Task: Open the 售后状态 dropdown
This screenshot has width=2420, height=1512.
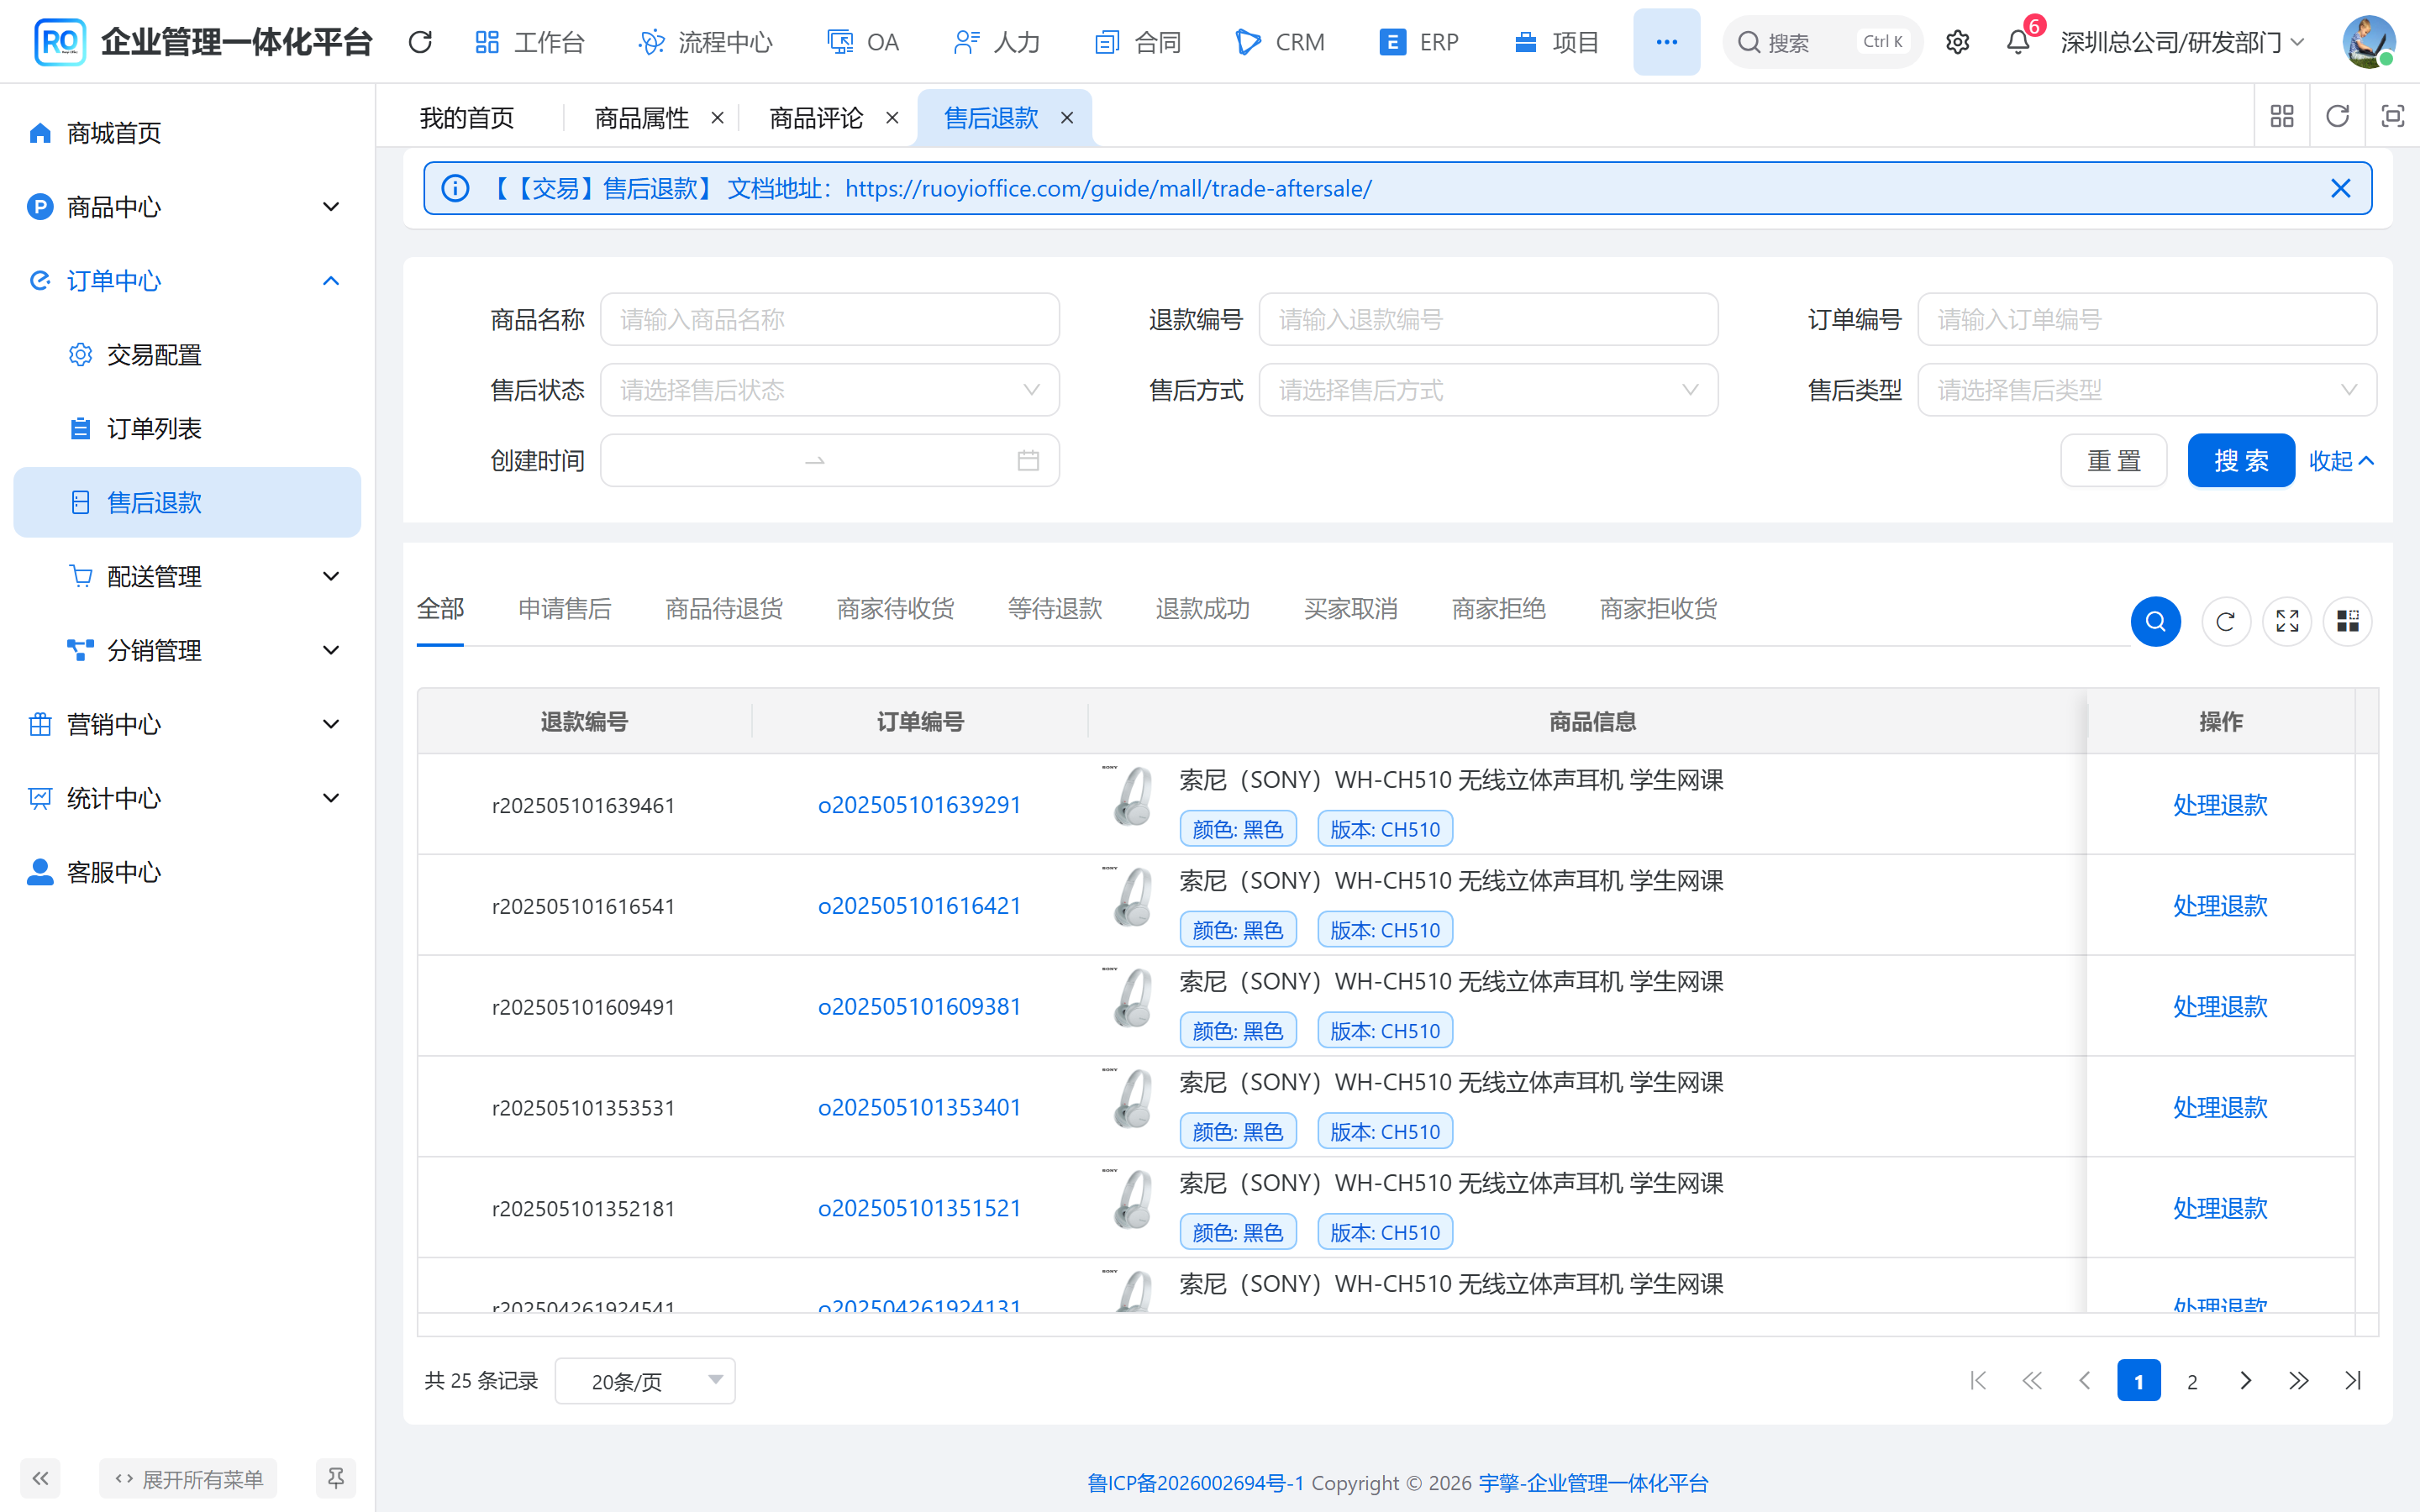Action: [x=829, y=390]
